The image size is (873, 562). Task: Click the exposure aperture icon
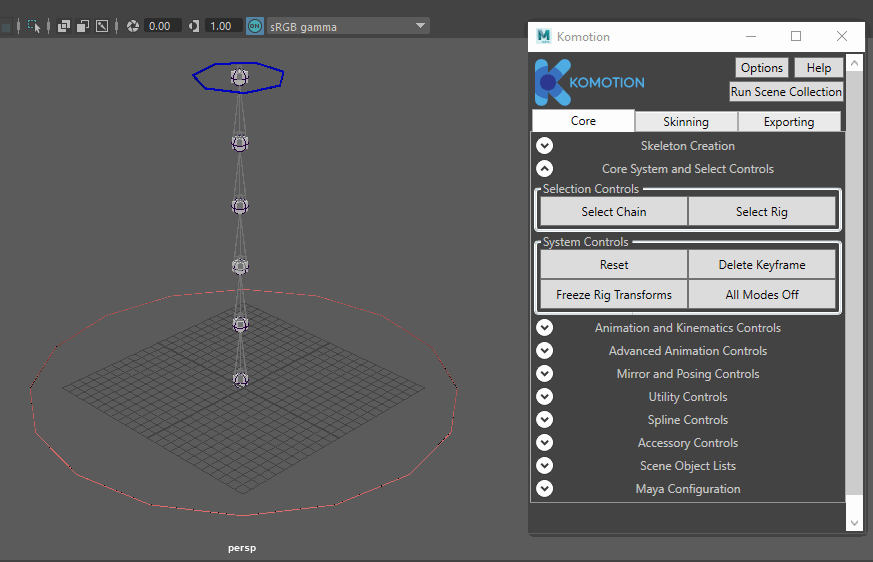(x=133, y=26)
